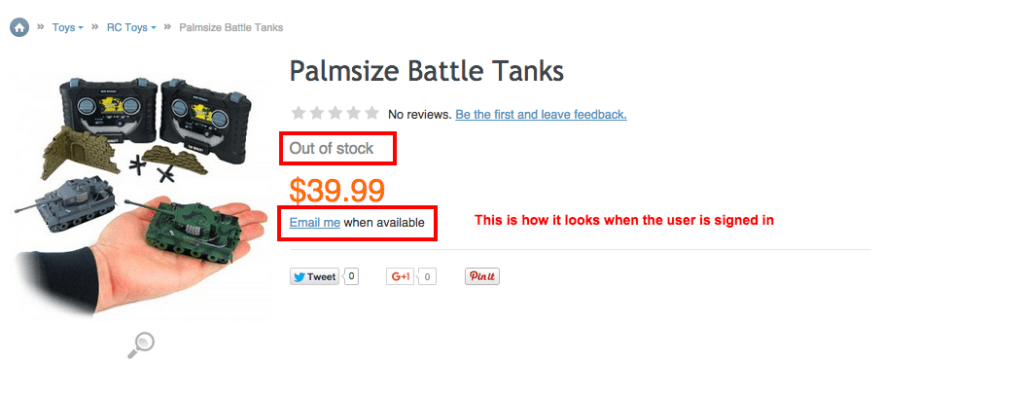Click 'Be the first and leave feedback' link
The image size is (1024, 397).
tap(541, 115)
